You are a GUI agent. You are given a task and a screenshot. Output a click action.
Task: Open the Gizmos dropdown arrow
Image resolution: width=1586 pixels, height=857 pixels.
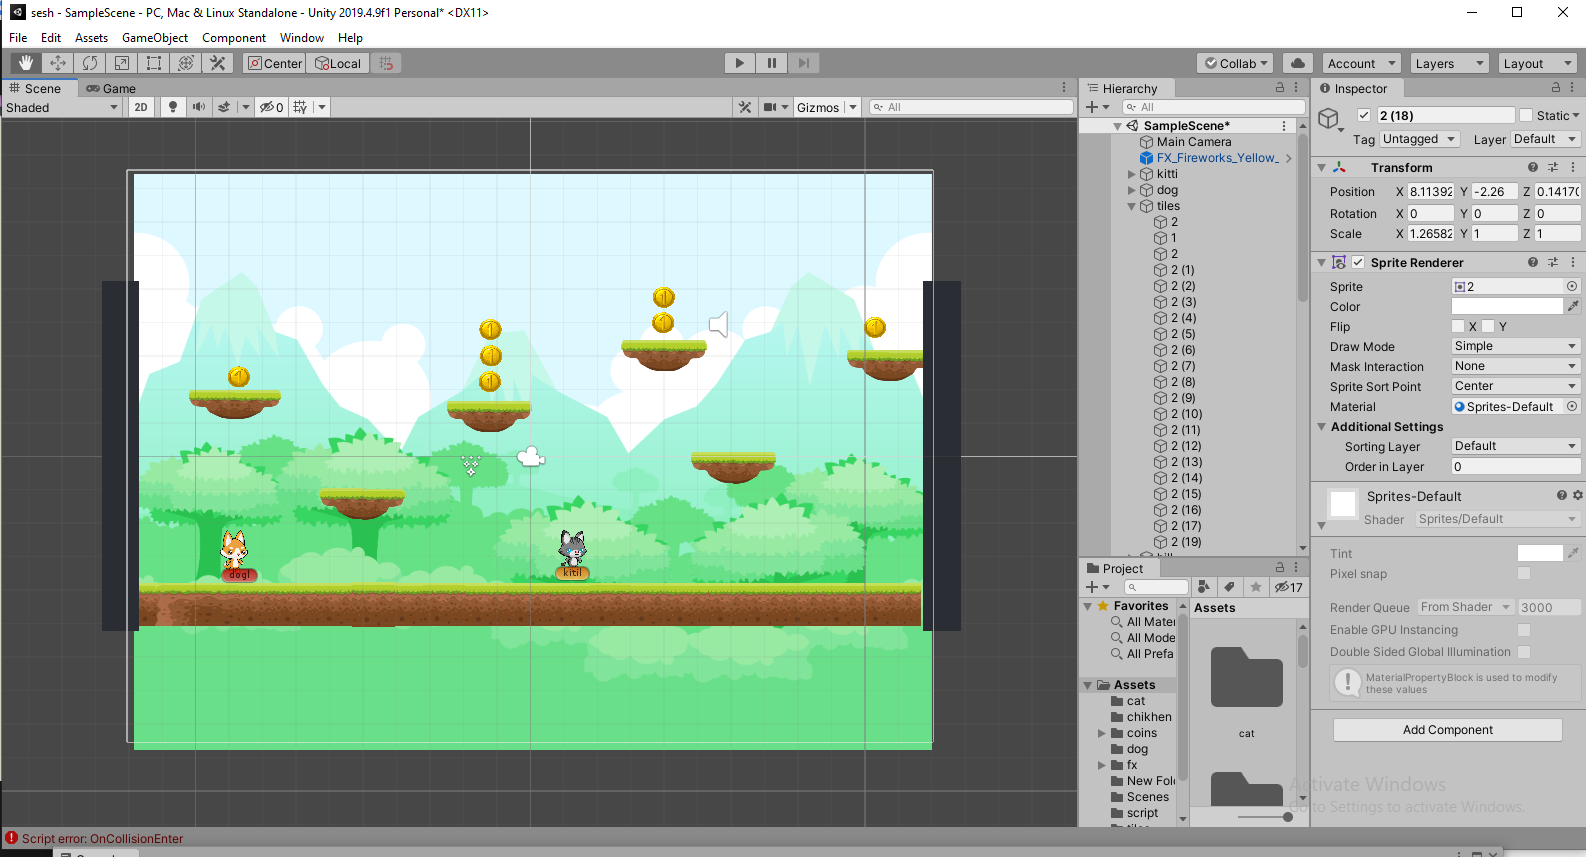click(853, 107)
